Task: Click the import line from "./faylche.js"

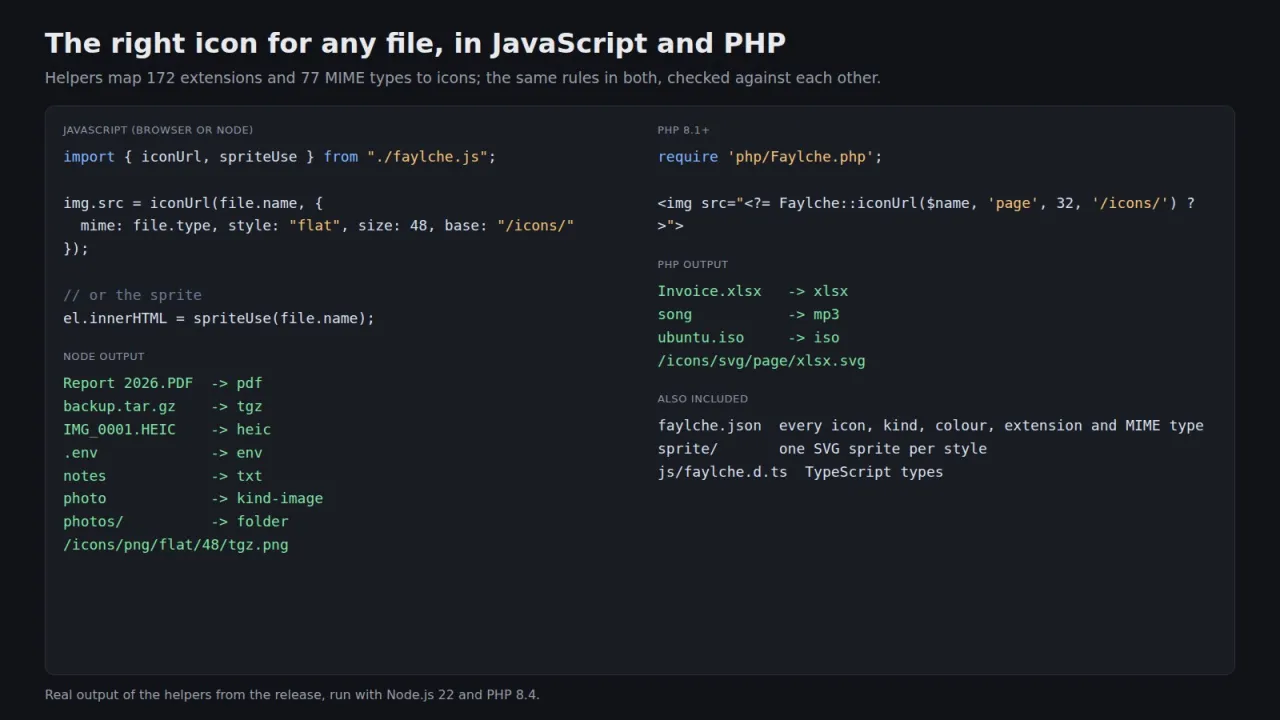Action: click(280, 157)
